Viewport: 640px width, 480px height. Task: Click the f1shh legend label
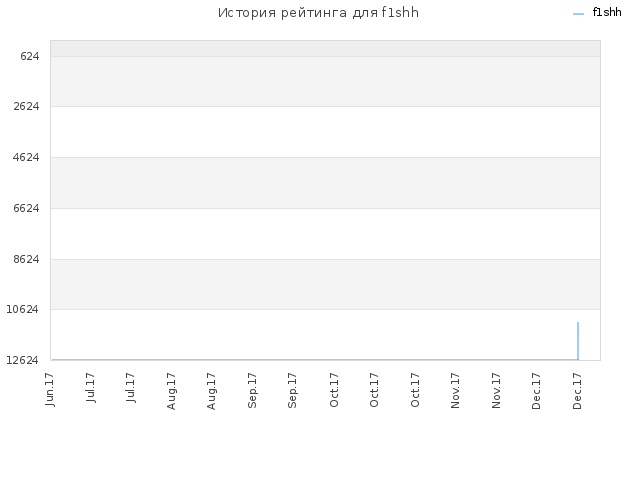(x=607, y=12)
